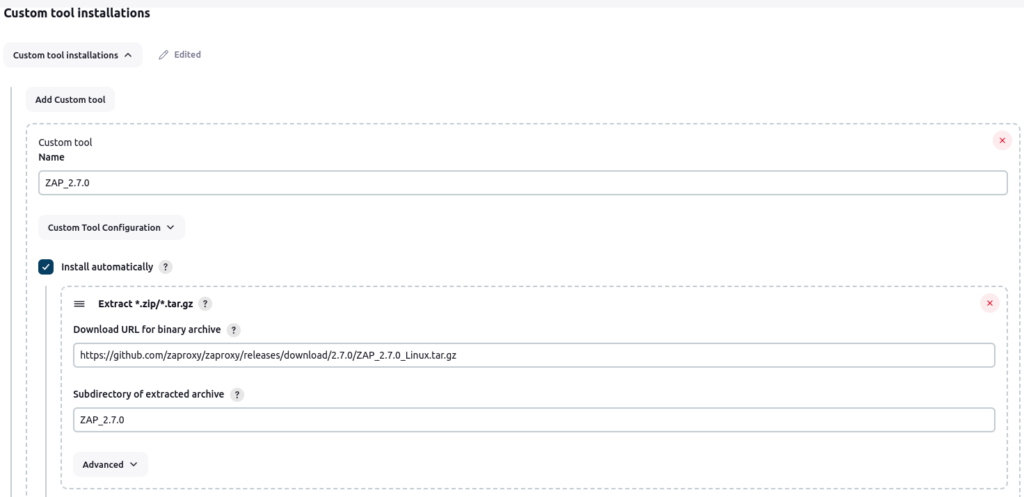Screen dimensions: 1024x497
Task: Focus the custom tool Name field
Action: pyautogui.click(x=521, y=183)
